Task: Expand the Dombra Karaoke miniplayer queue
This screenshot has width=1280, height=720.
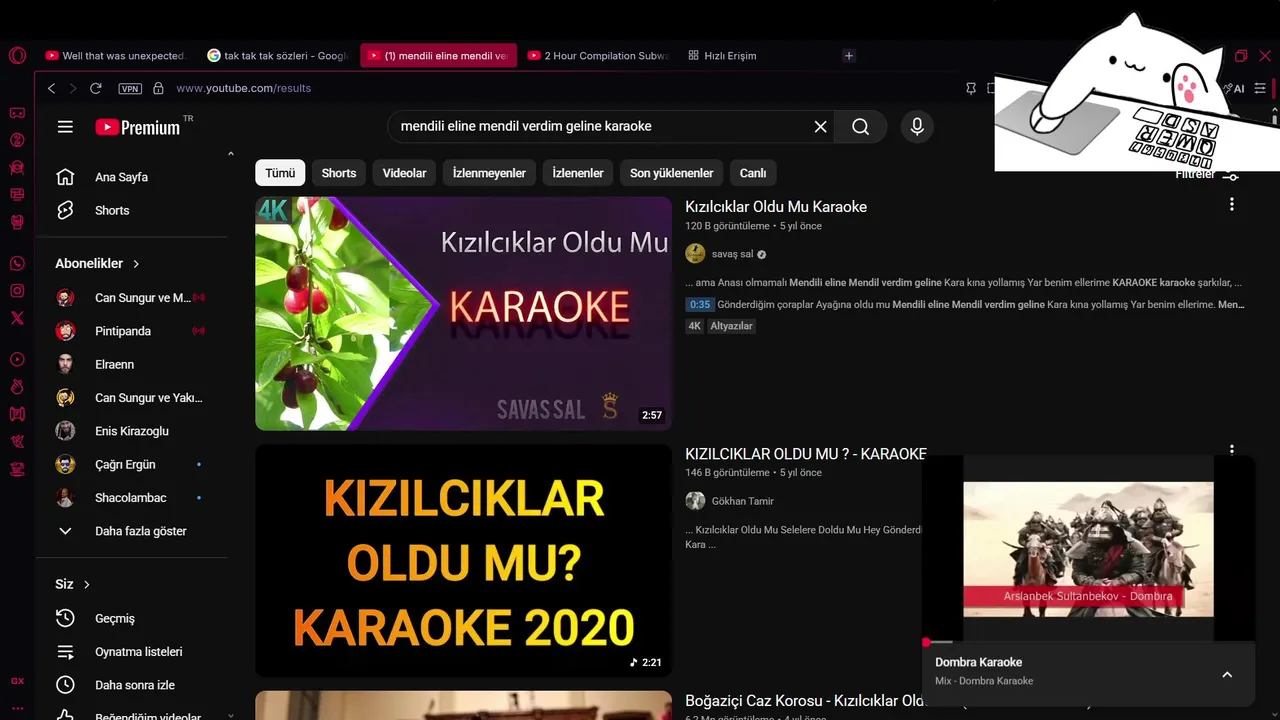Action: [x=1227, y=674]
